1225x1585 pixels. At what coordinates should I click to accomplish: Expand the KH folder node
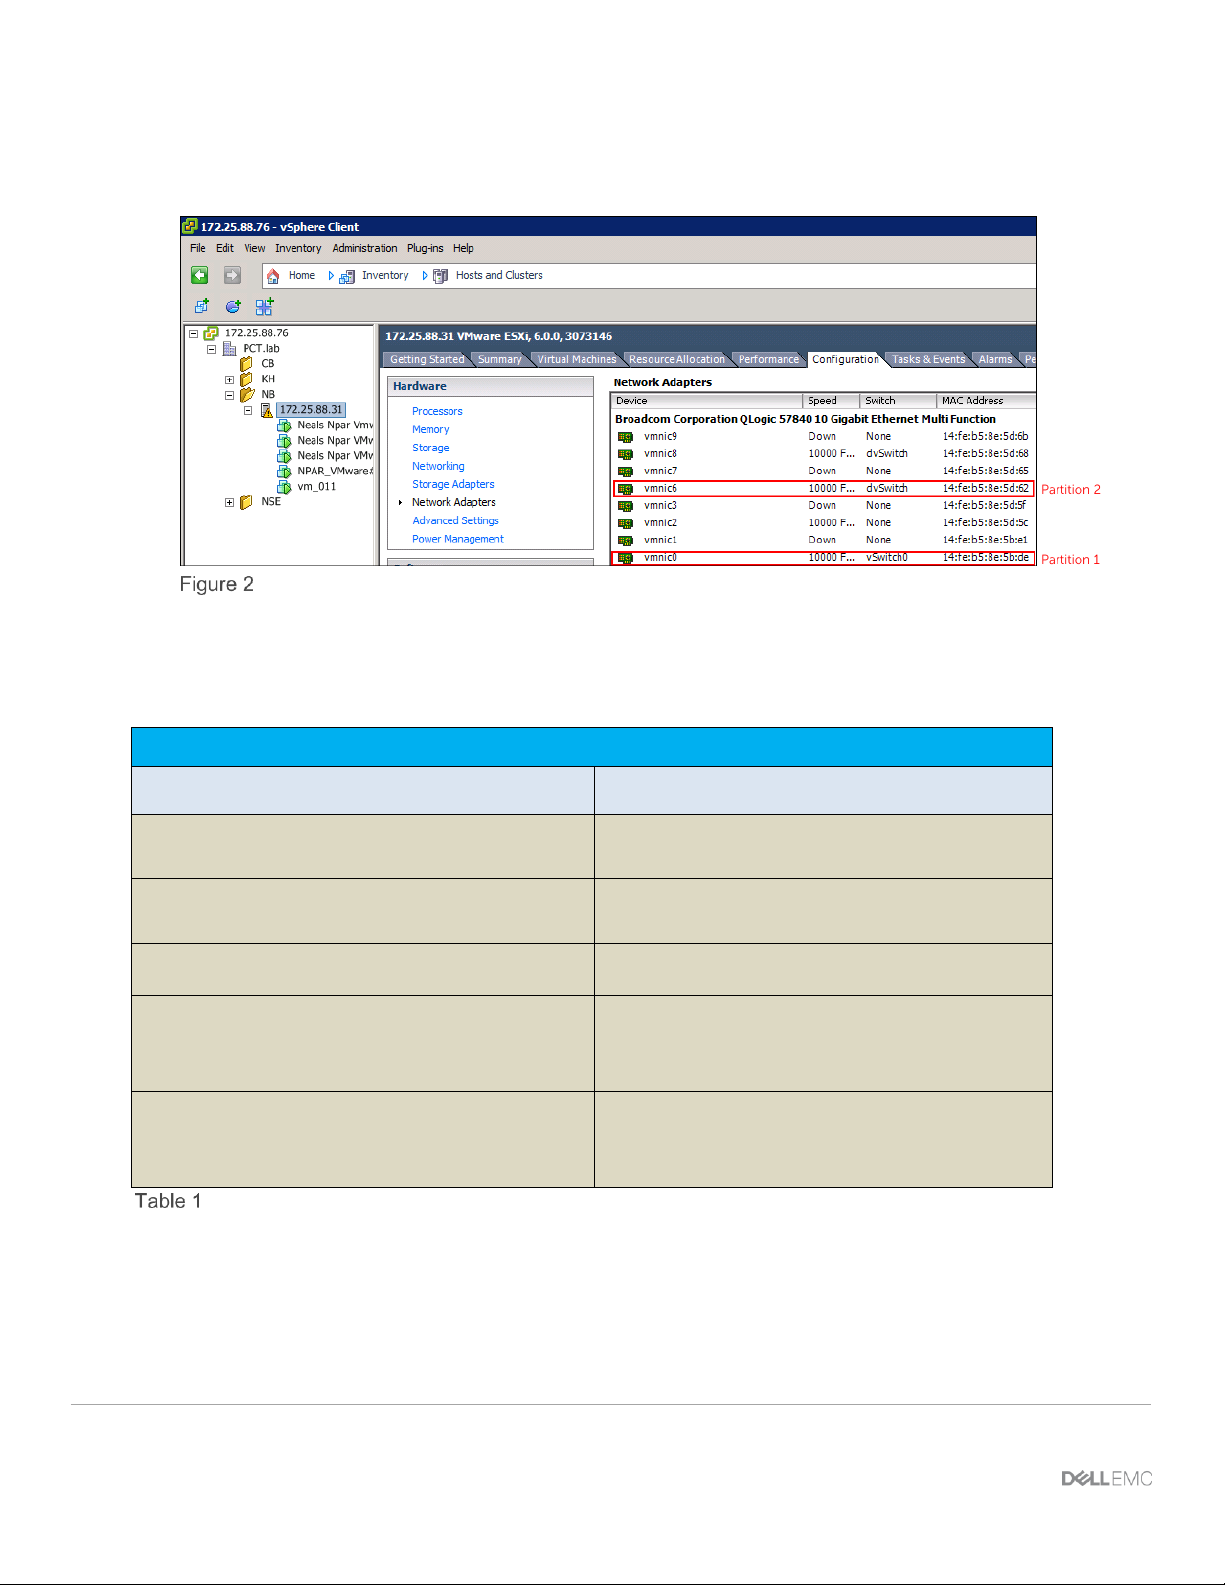229,380
